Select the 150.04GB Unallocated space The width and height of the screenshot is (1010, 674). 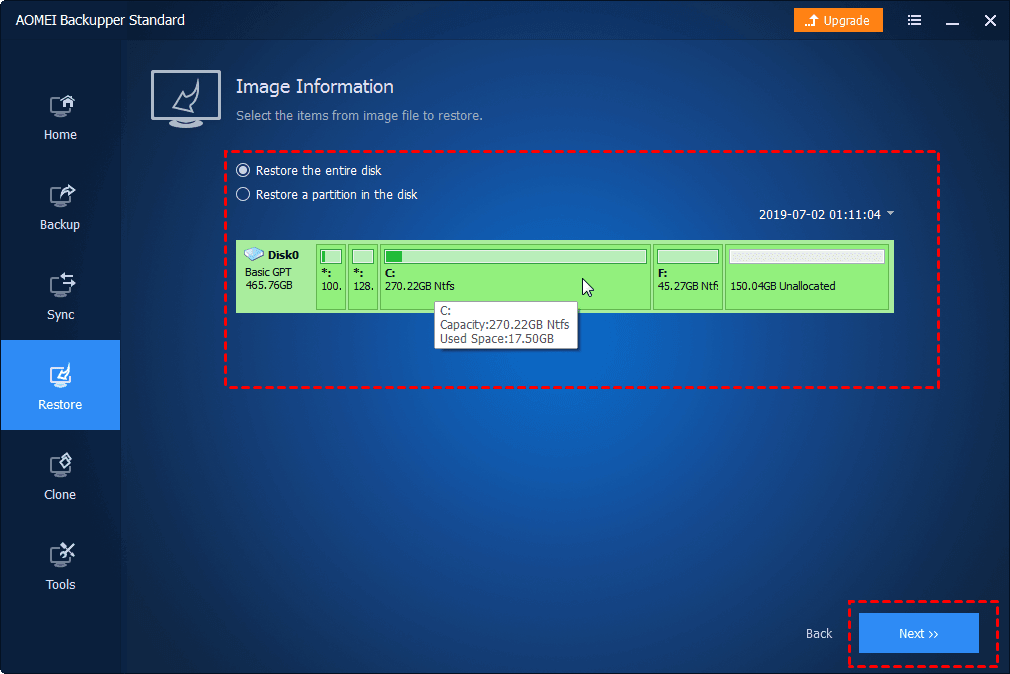click(807, 276)
